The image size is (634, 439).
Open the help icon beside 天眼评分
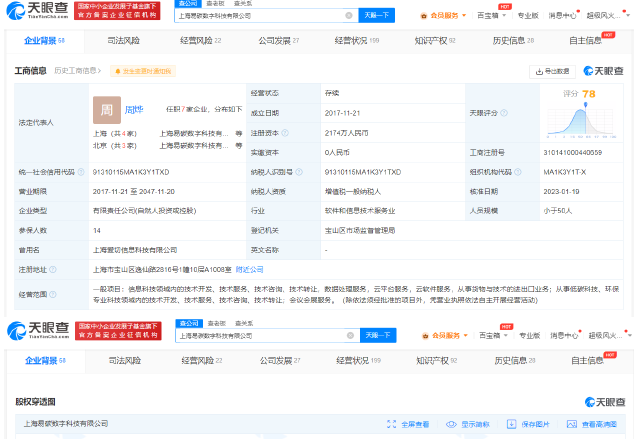pos(504,113)
